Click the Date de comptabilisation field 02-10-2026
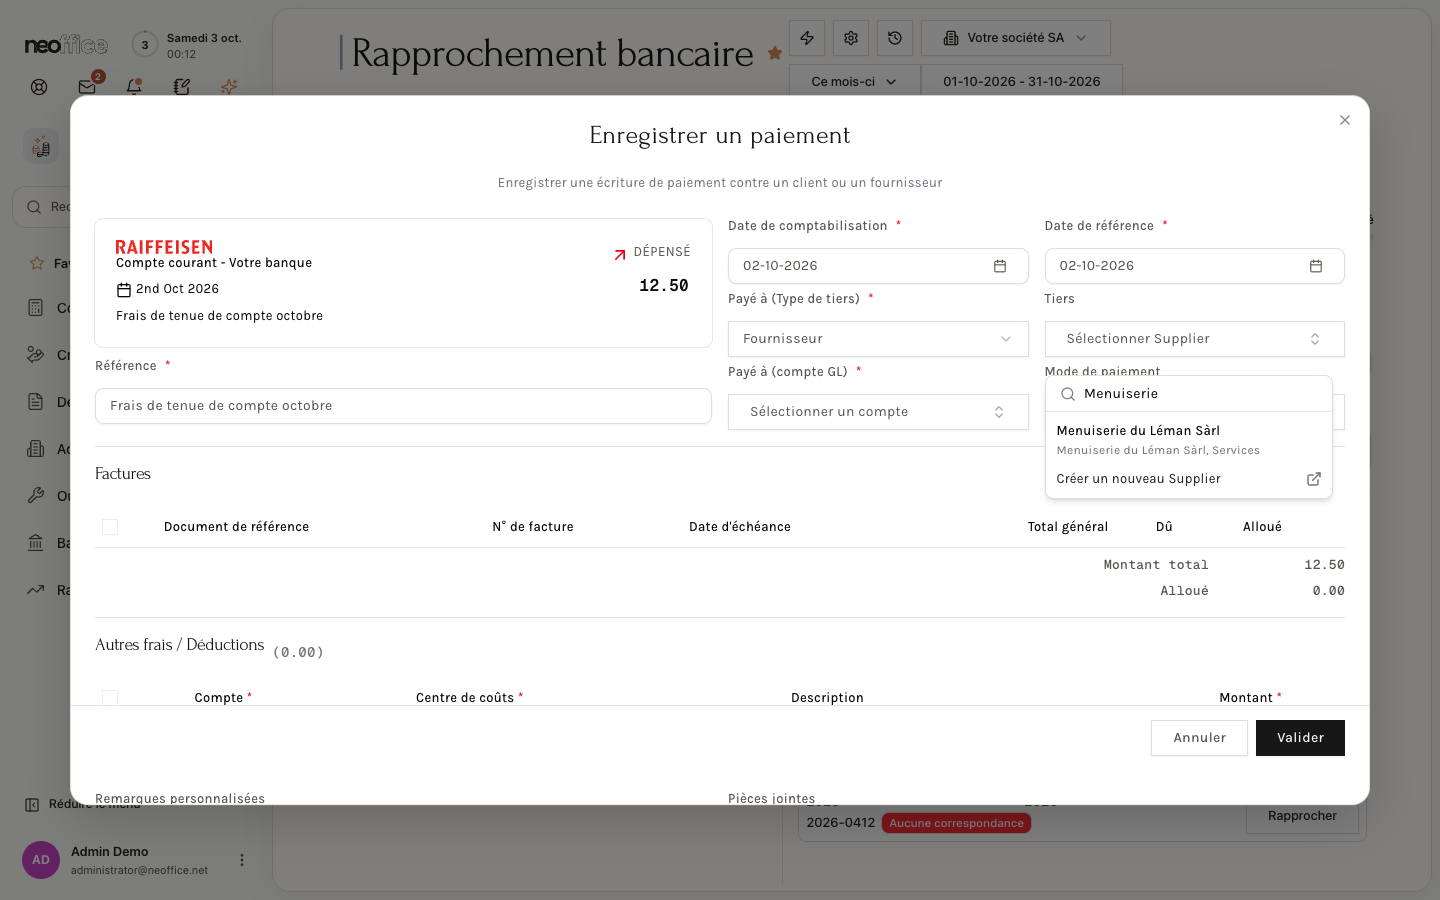Screen dimensions: 1440x900 pos(878,266)
